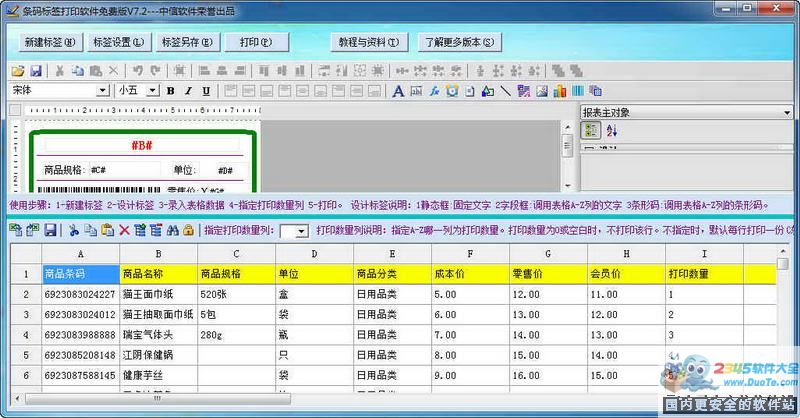
Task: Select the text label 'A' tool
Action: [x=398, y=91]
